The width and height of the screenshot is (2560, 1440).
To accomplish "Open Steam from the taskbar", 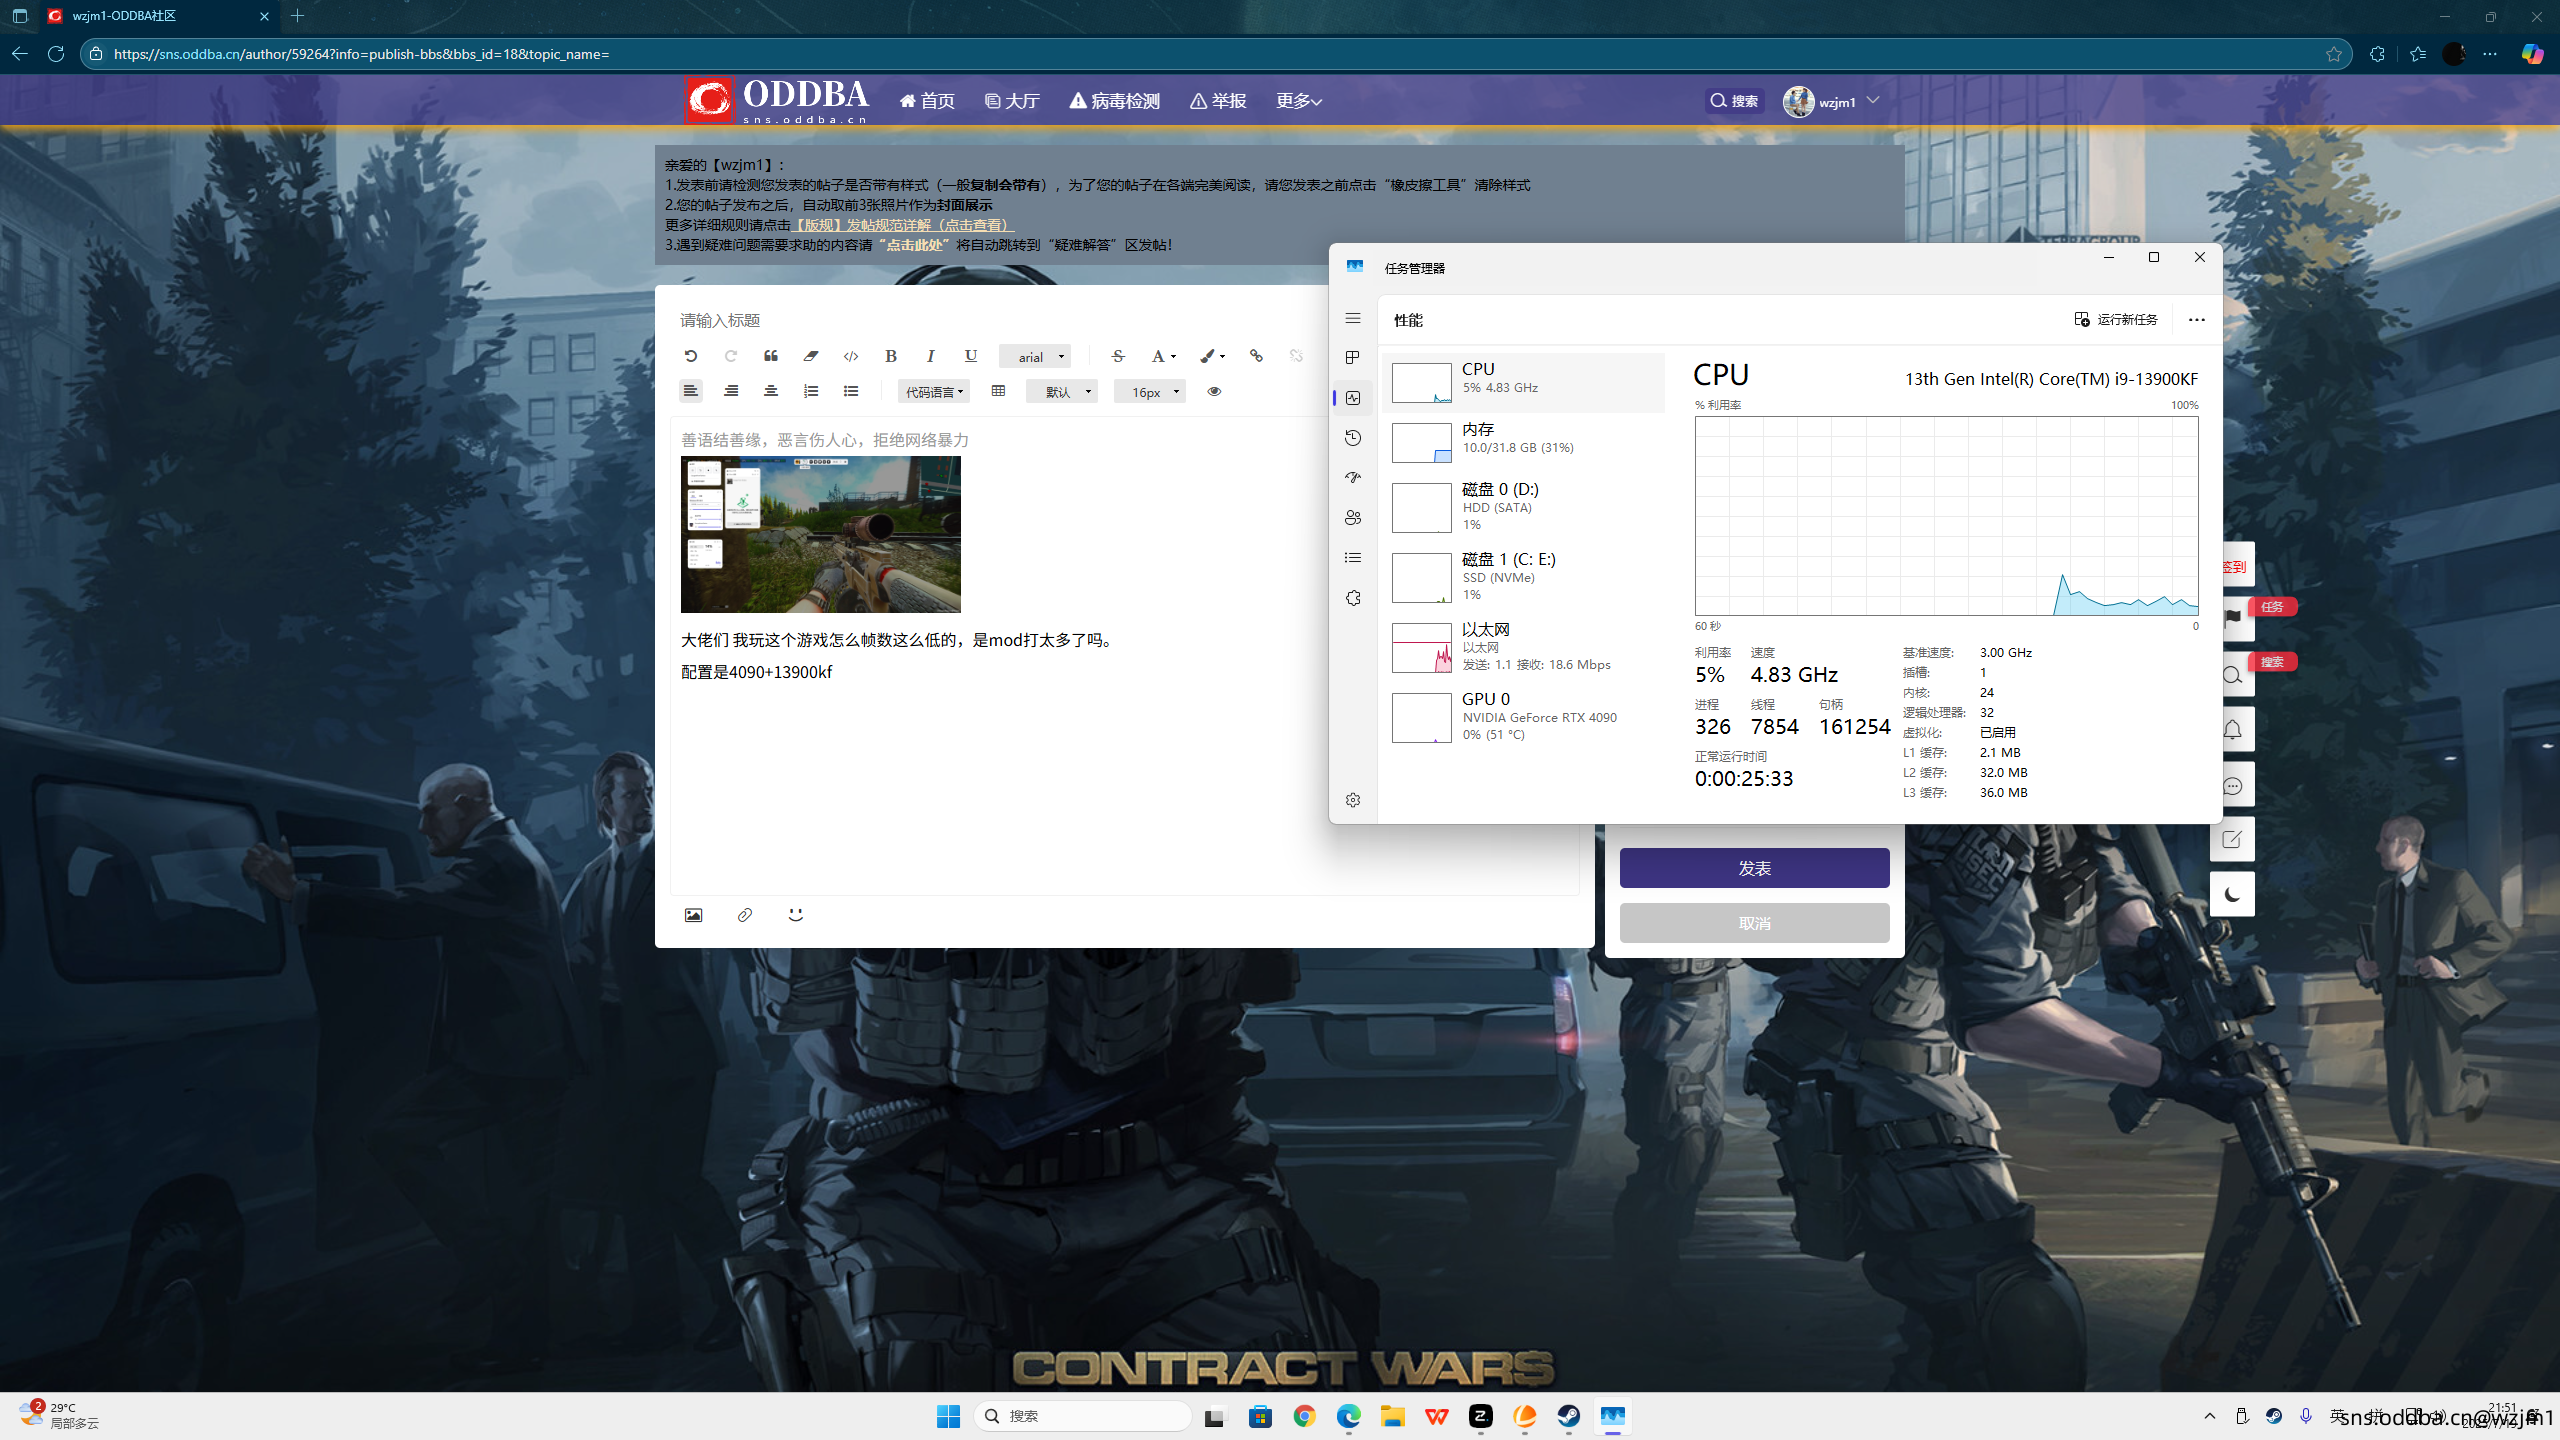I will point(1568,1416).
